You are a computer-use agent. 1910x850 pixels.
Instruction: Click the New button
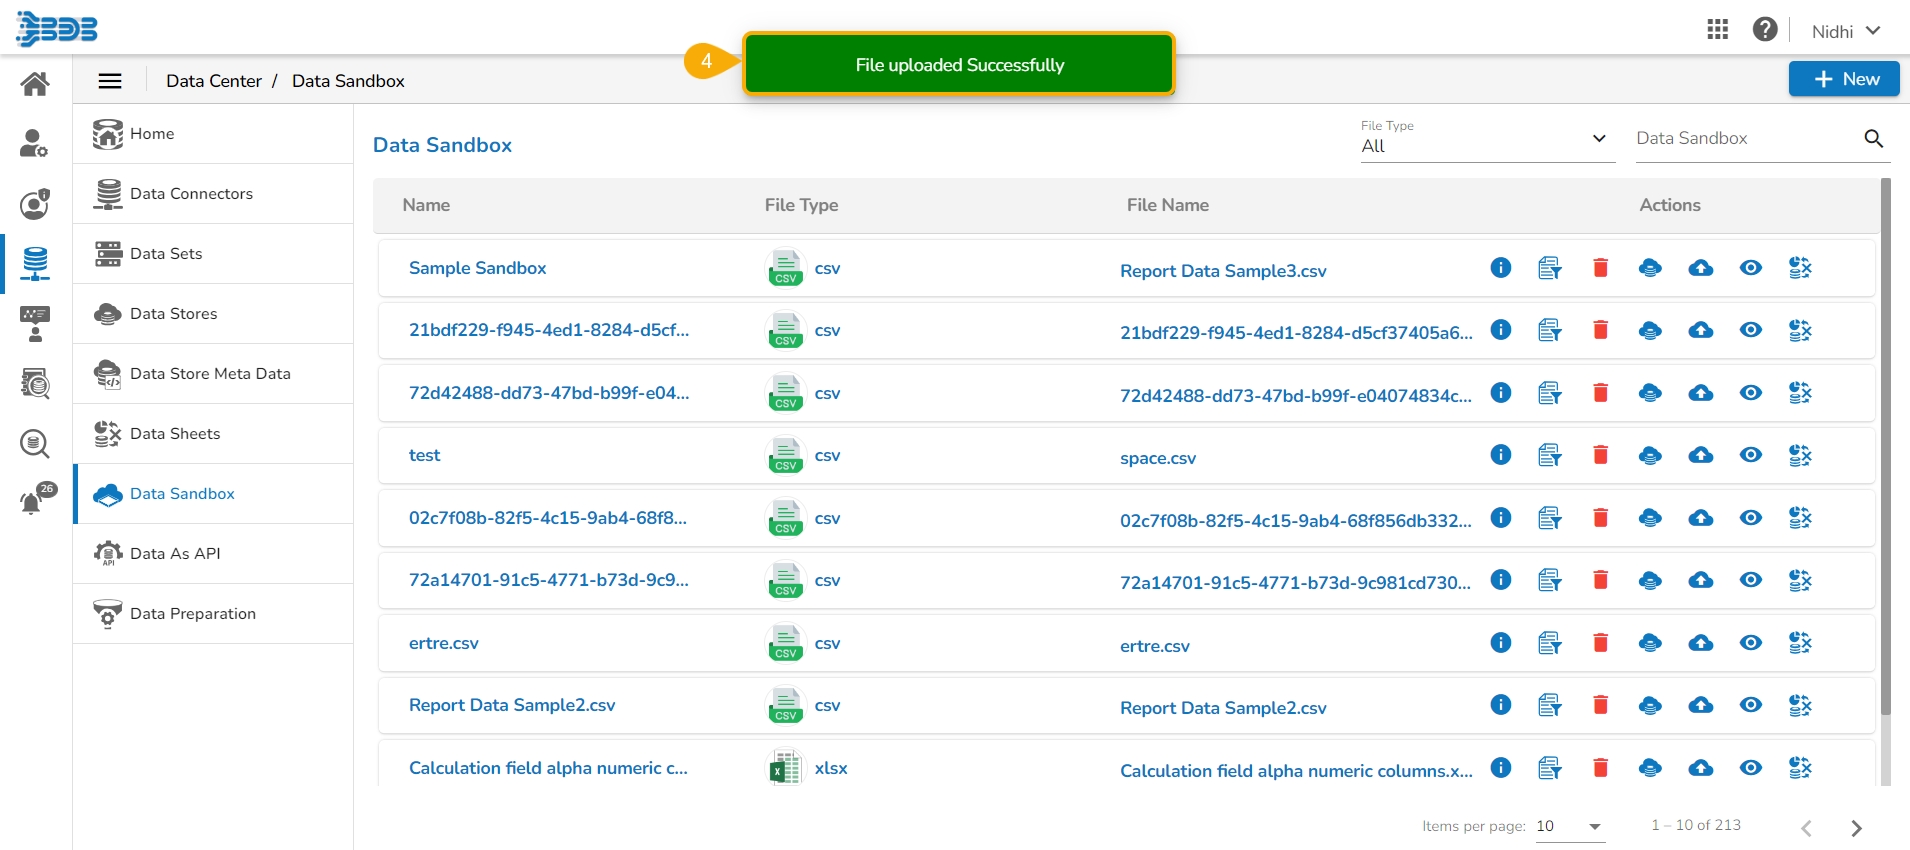1843,79
